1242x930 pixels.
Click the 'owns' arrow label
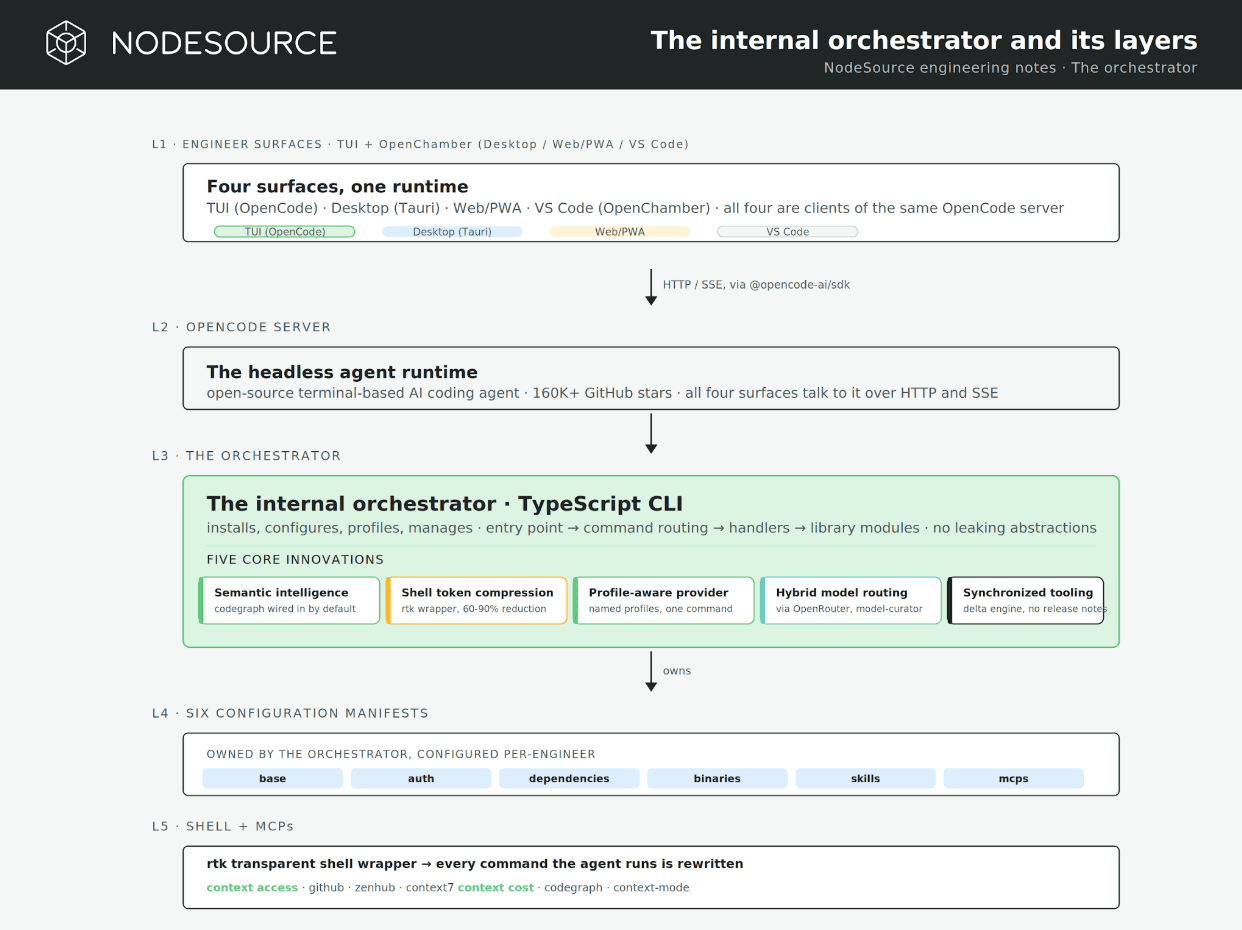[677, 671]
